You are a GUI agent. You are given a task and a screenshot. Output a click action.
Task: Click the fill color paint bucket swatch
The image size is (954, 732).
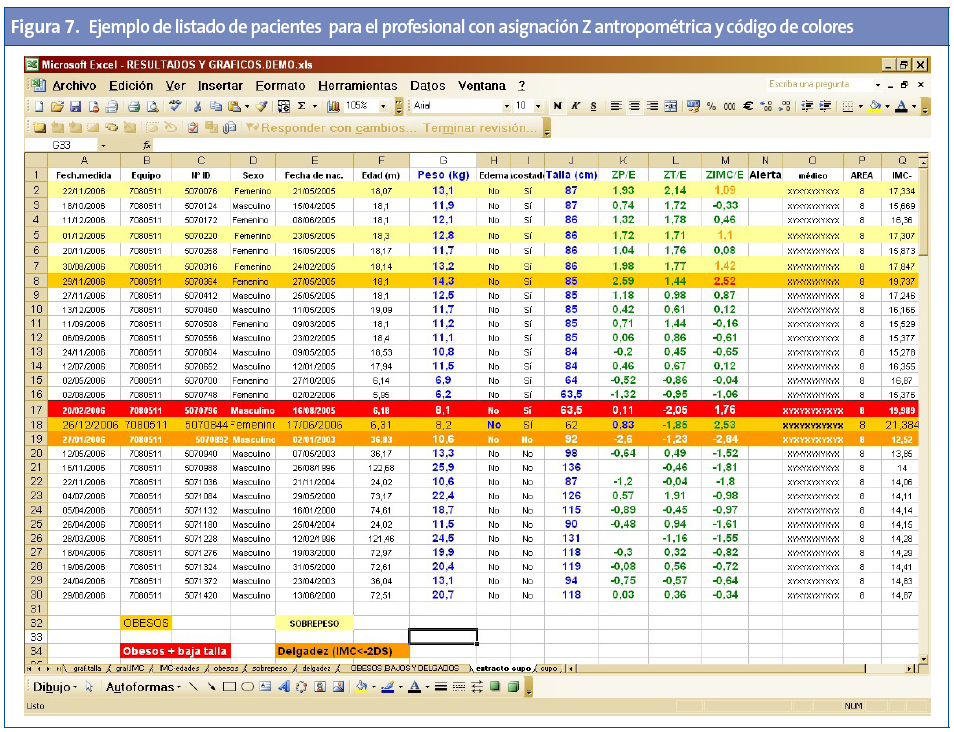point(875,106)
